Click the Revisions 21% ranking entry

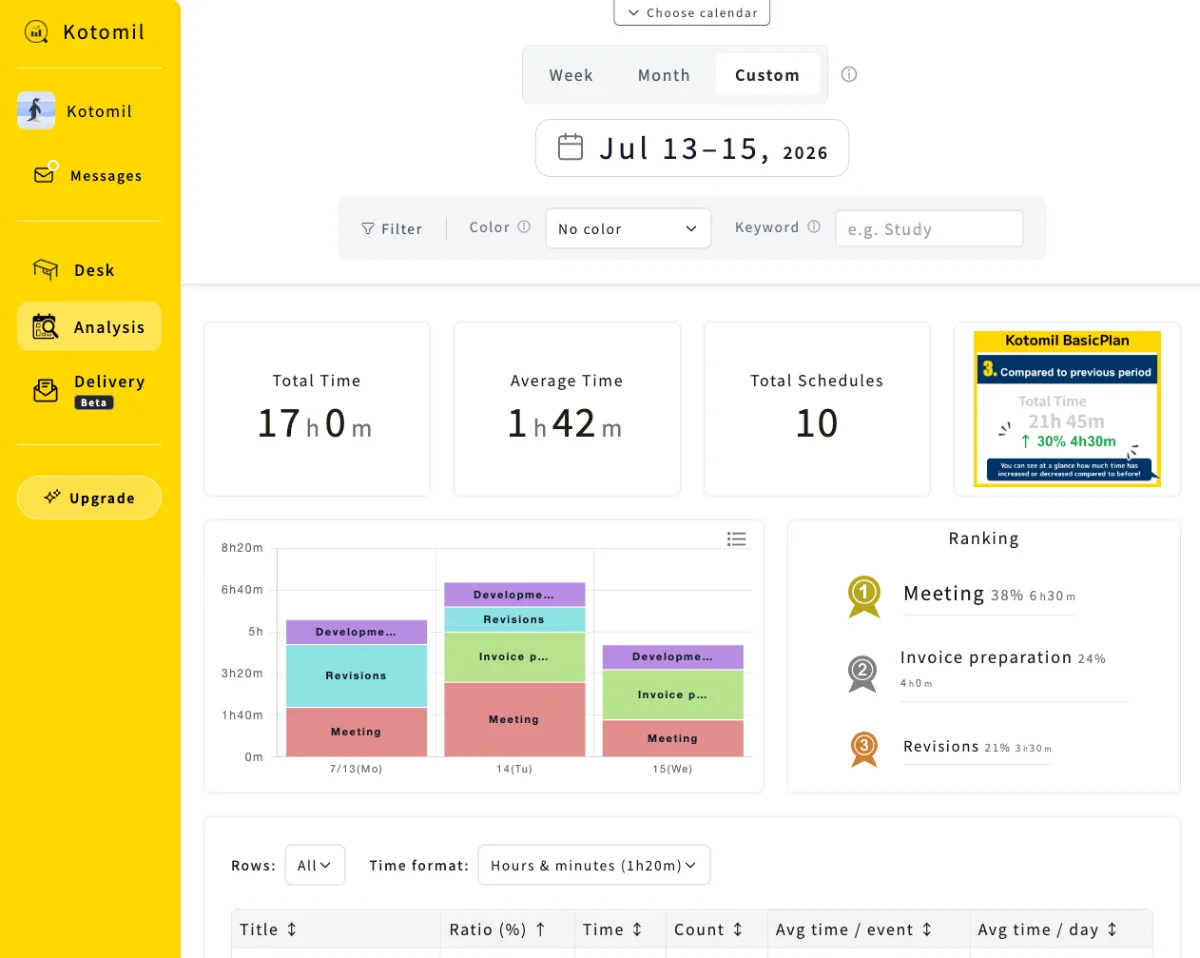pos(977,747)
